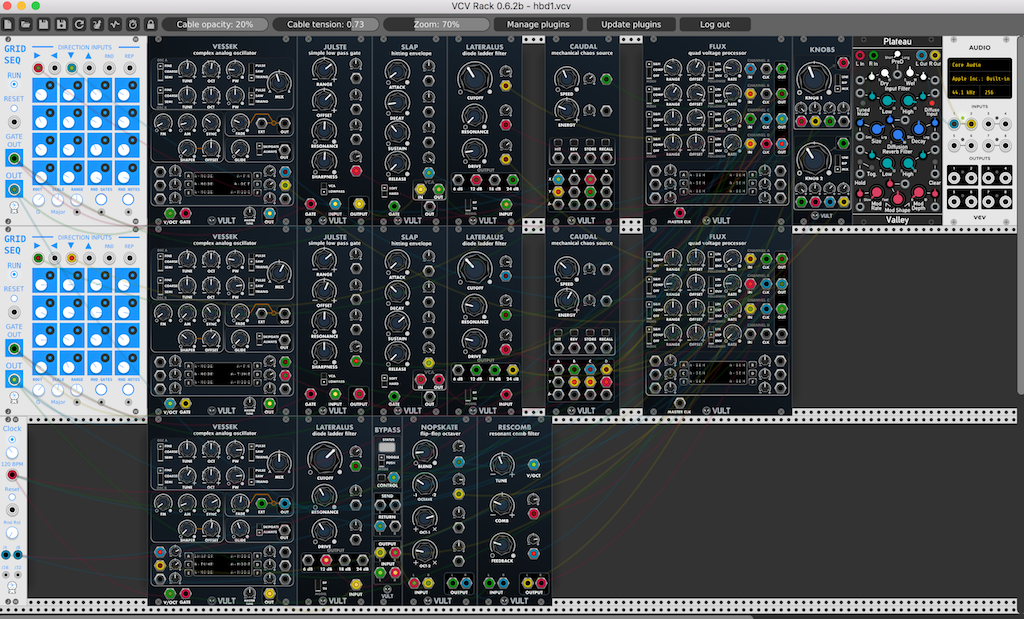Click the Zoom slider in the toolbar
Image resolution: width=1024 pixels, height=619 pixels.
point(436,25)
